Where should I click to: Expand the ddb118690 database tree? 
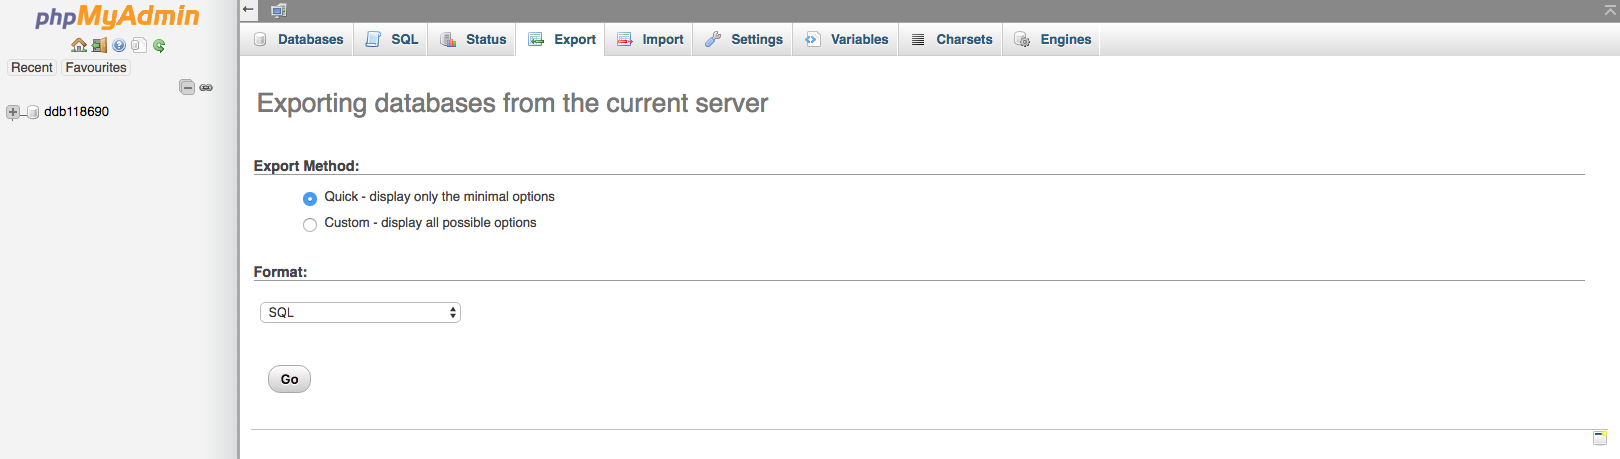coord(13,112)
